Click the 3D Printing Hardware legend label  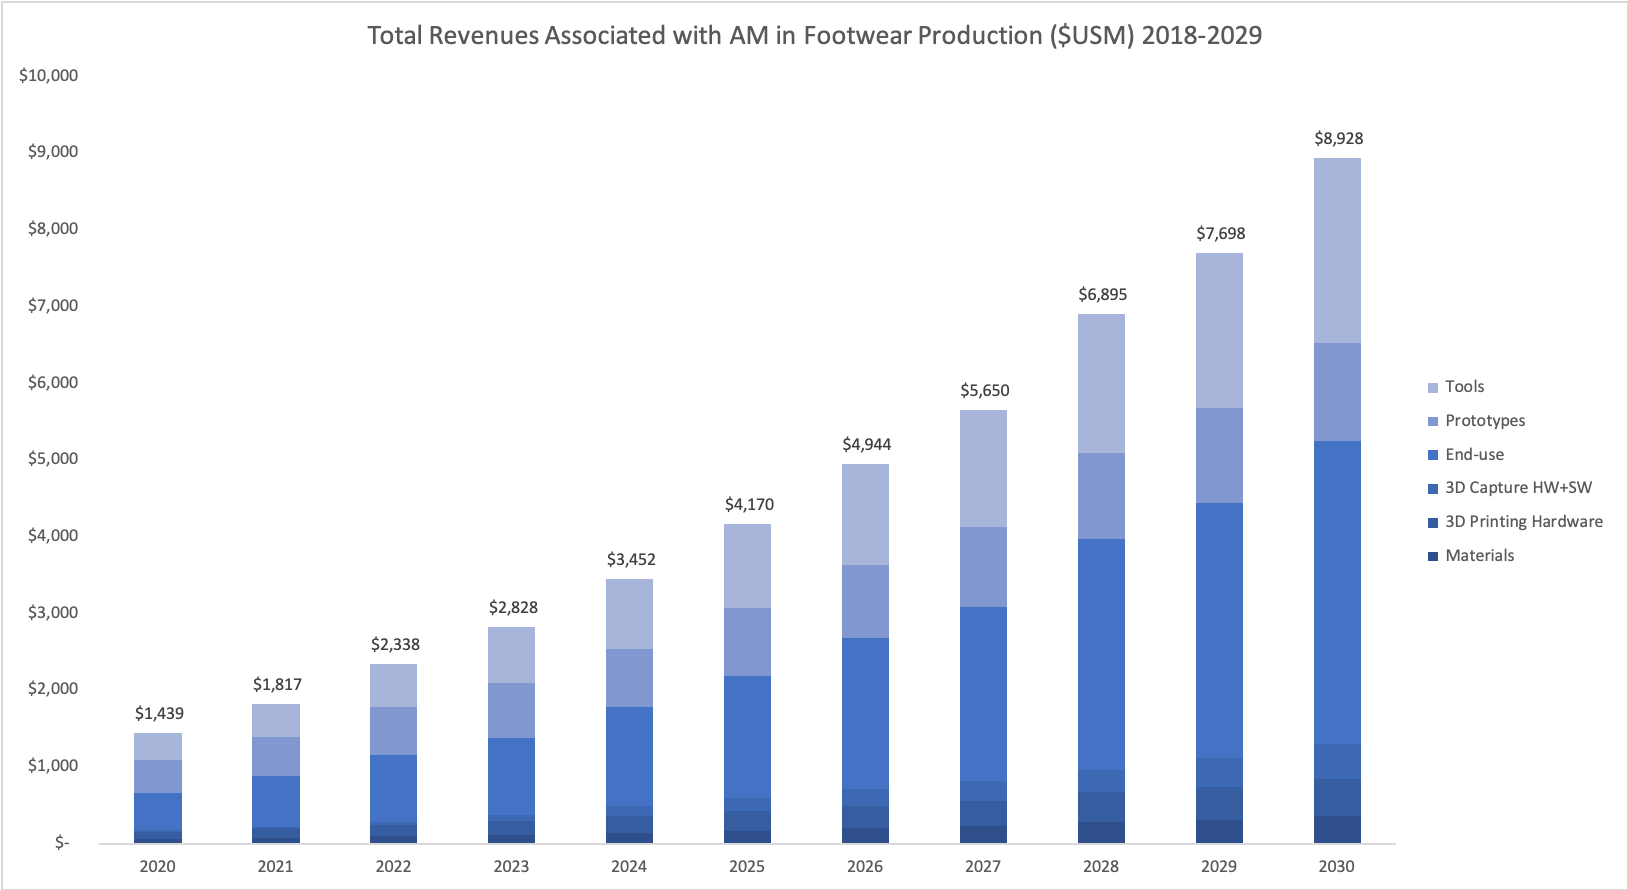tap(1524, 522)
